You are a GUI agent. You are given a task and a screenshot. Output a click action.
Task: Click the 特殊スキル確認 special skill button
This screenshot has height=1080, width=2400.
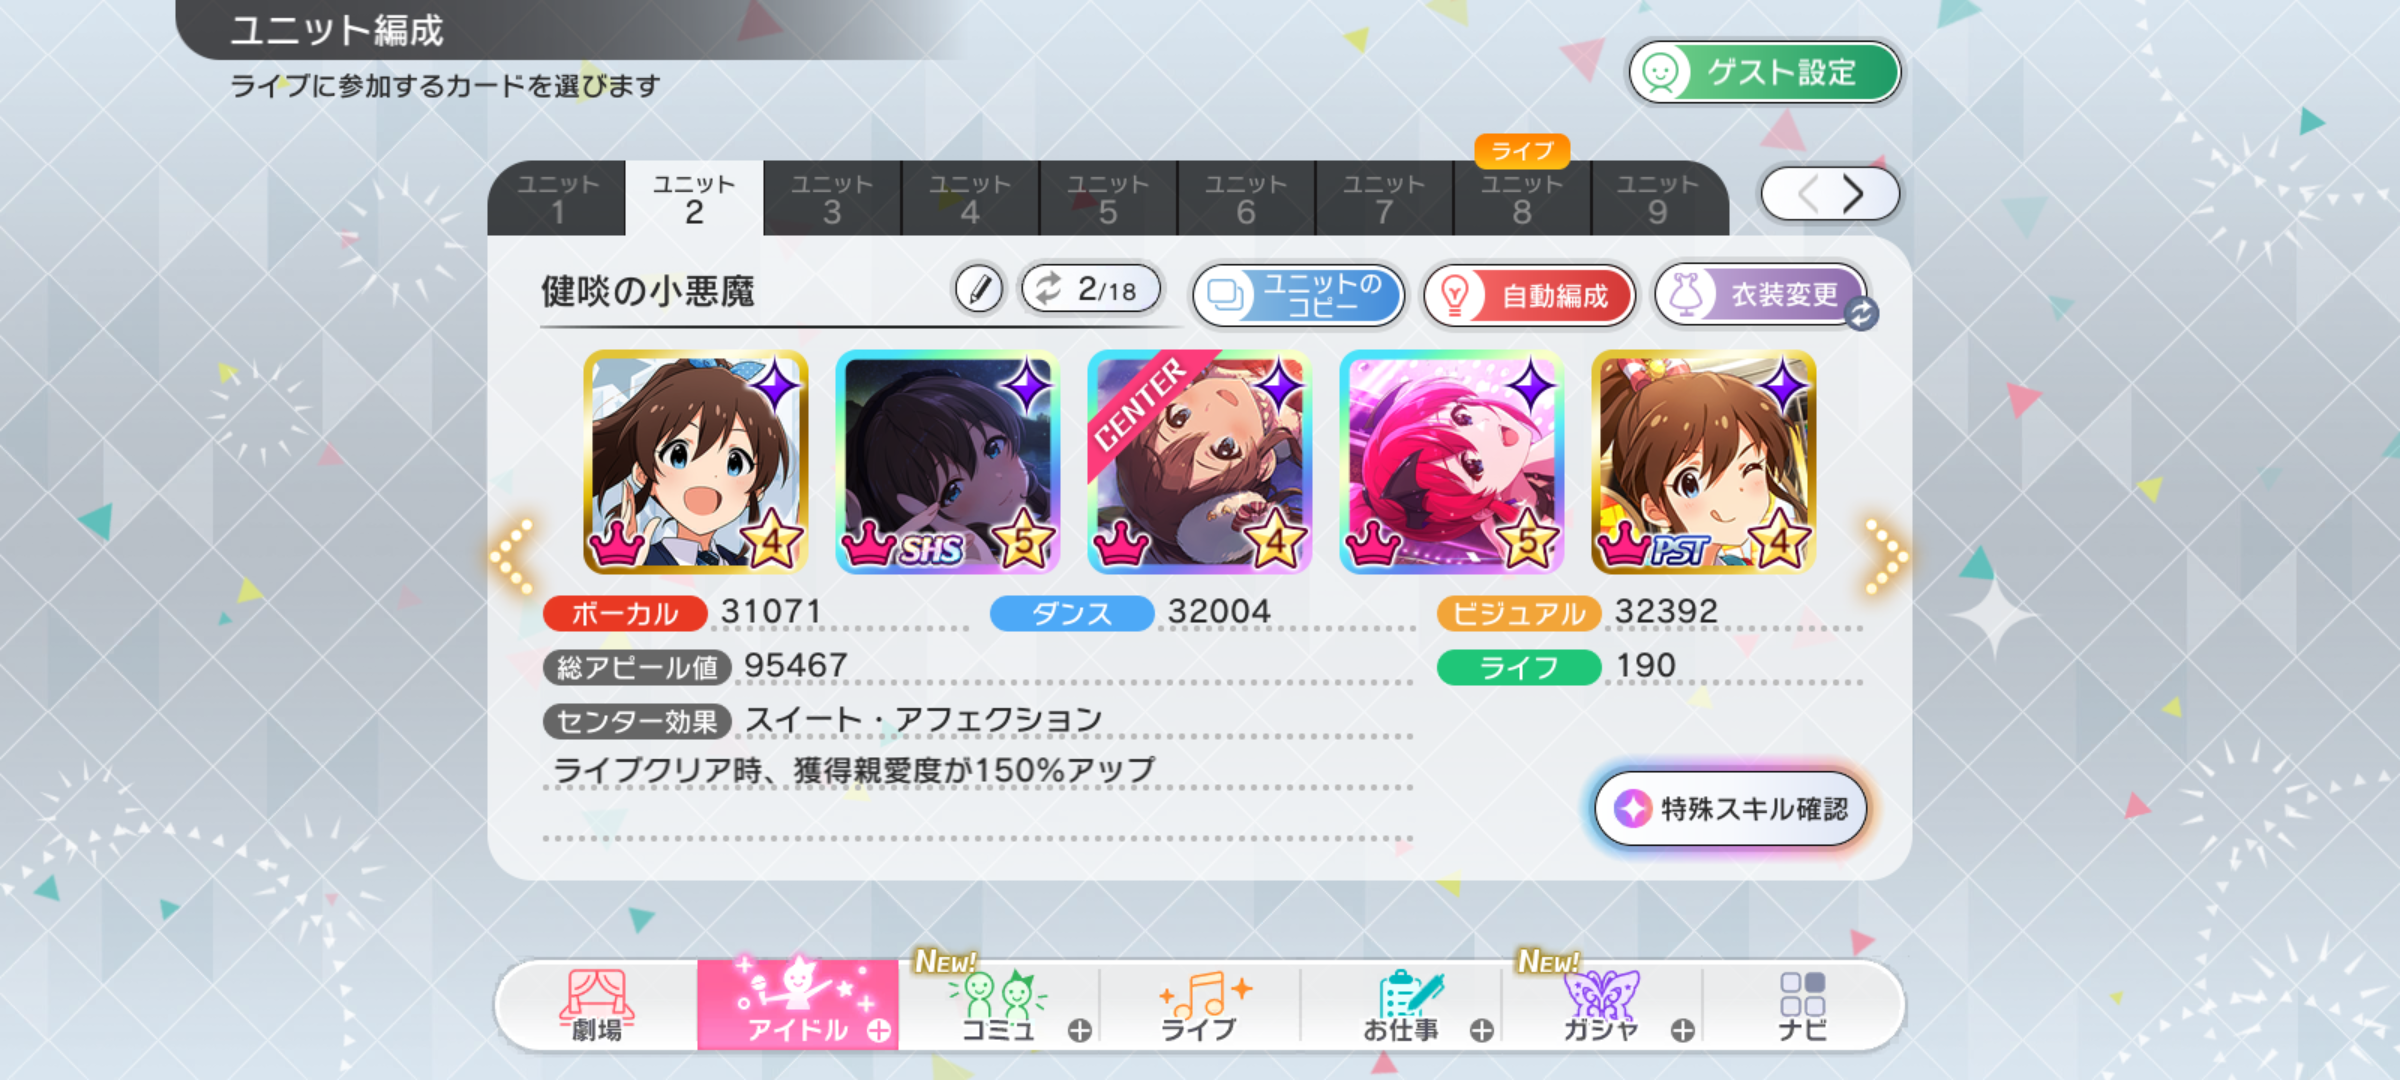click(1730, 808)
